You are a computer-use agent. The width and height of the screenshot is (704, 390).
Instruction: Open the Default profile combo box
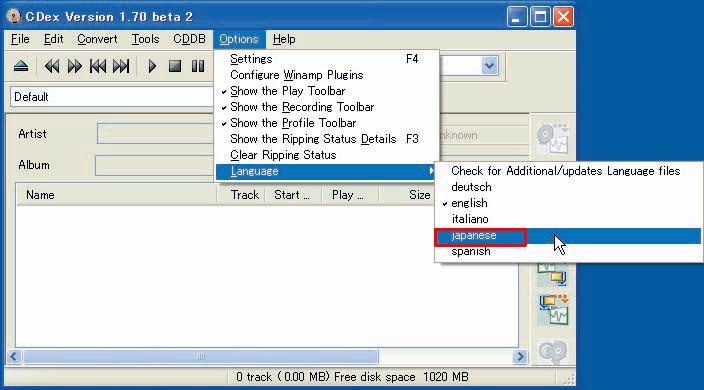(112, 97)
